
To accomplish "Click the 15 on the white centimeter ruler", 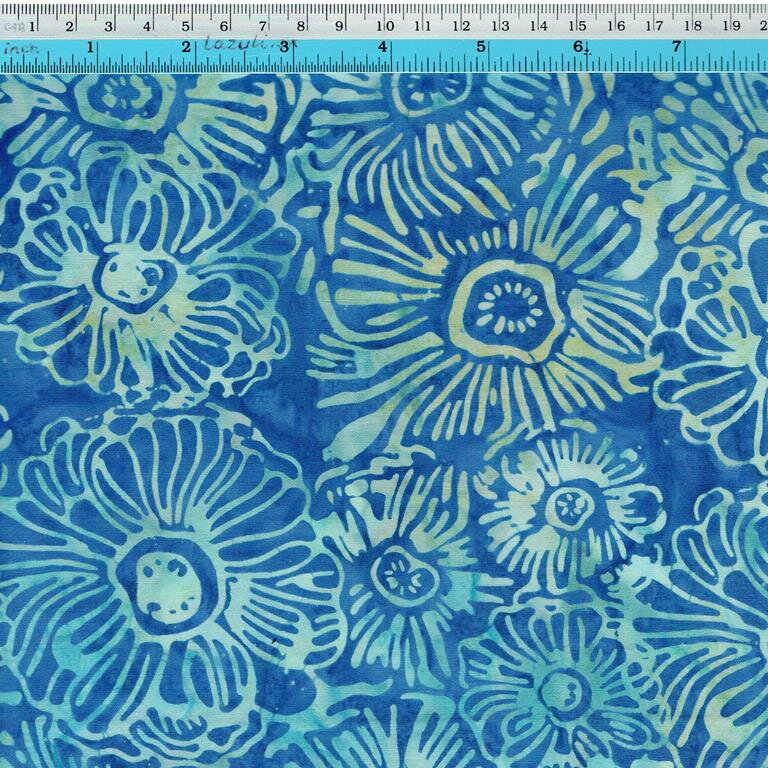I will 578,26.
